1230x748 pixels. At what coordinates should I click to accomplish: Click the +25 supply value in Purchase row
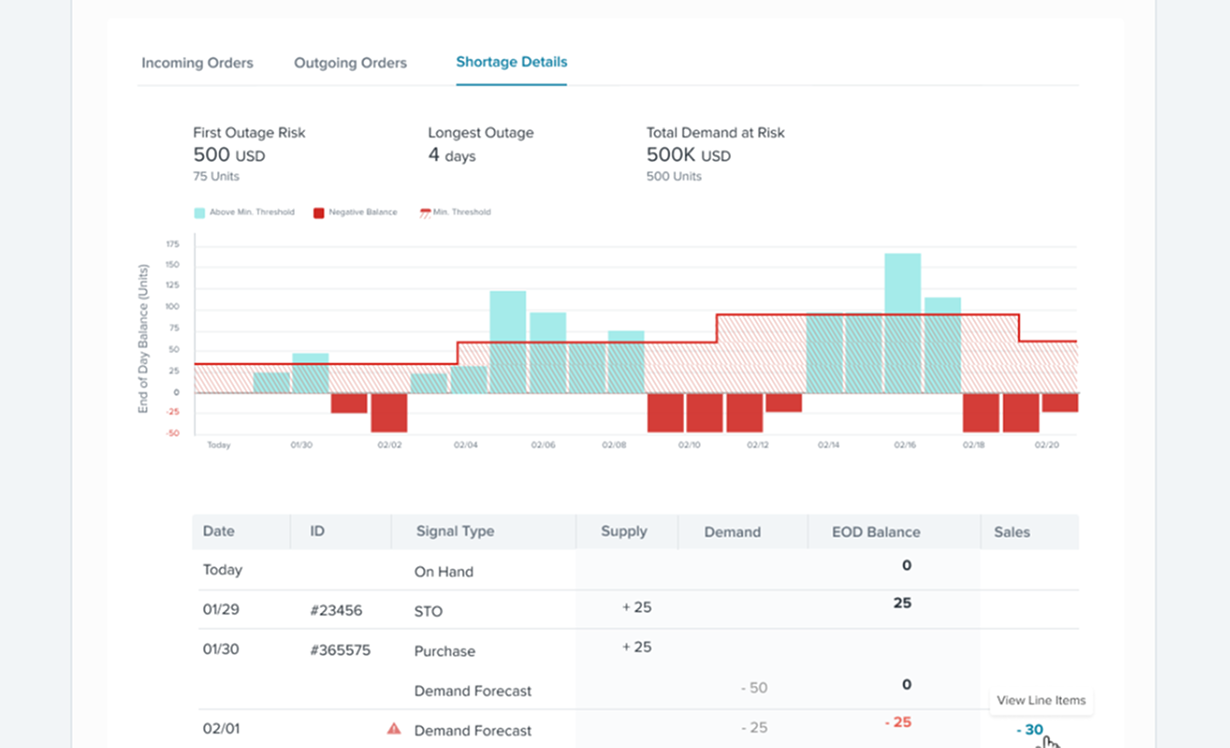(637, 647)
